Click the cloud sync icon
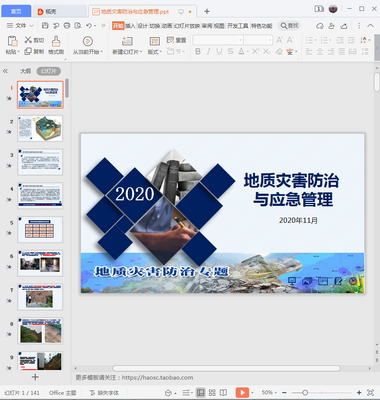The width and height of the screenshot is (380, 400). coord(320,26)
